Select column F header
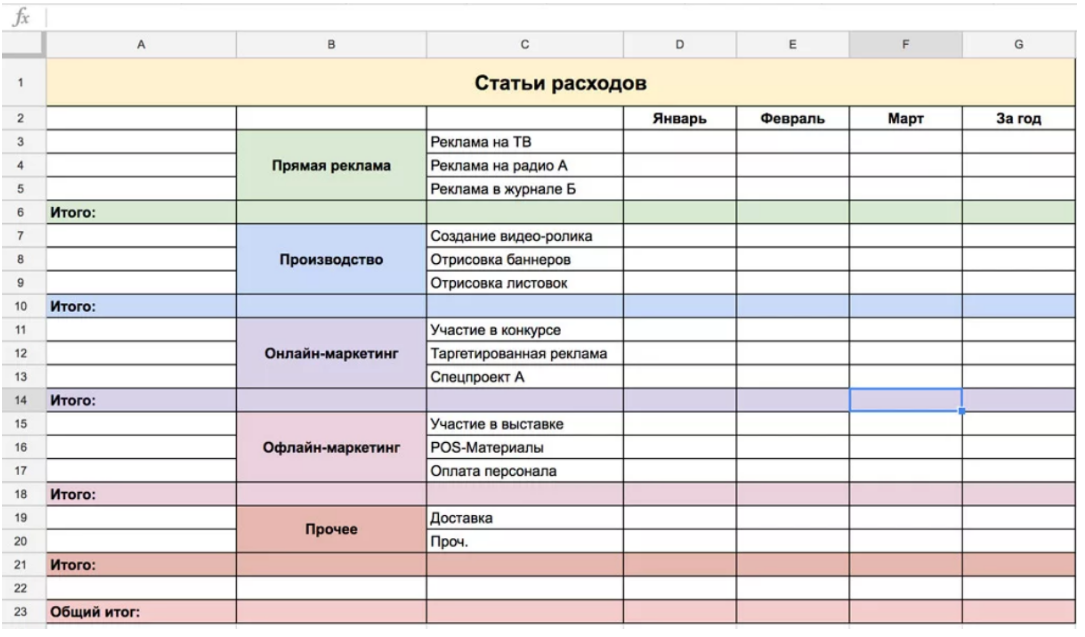This screenshot has width=1085, height=637. pos(905,44)
